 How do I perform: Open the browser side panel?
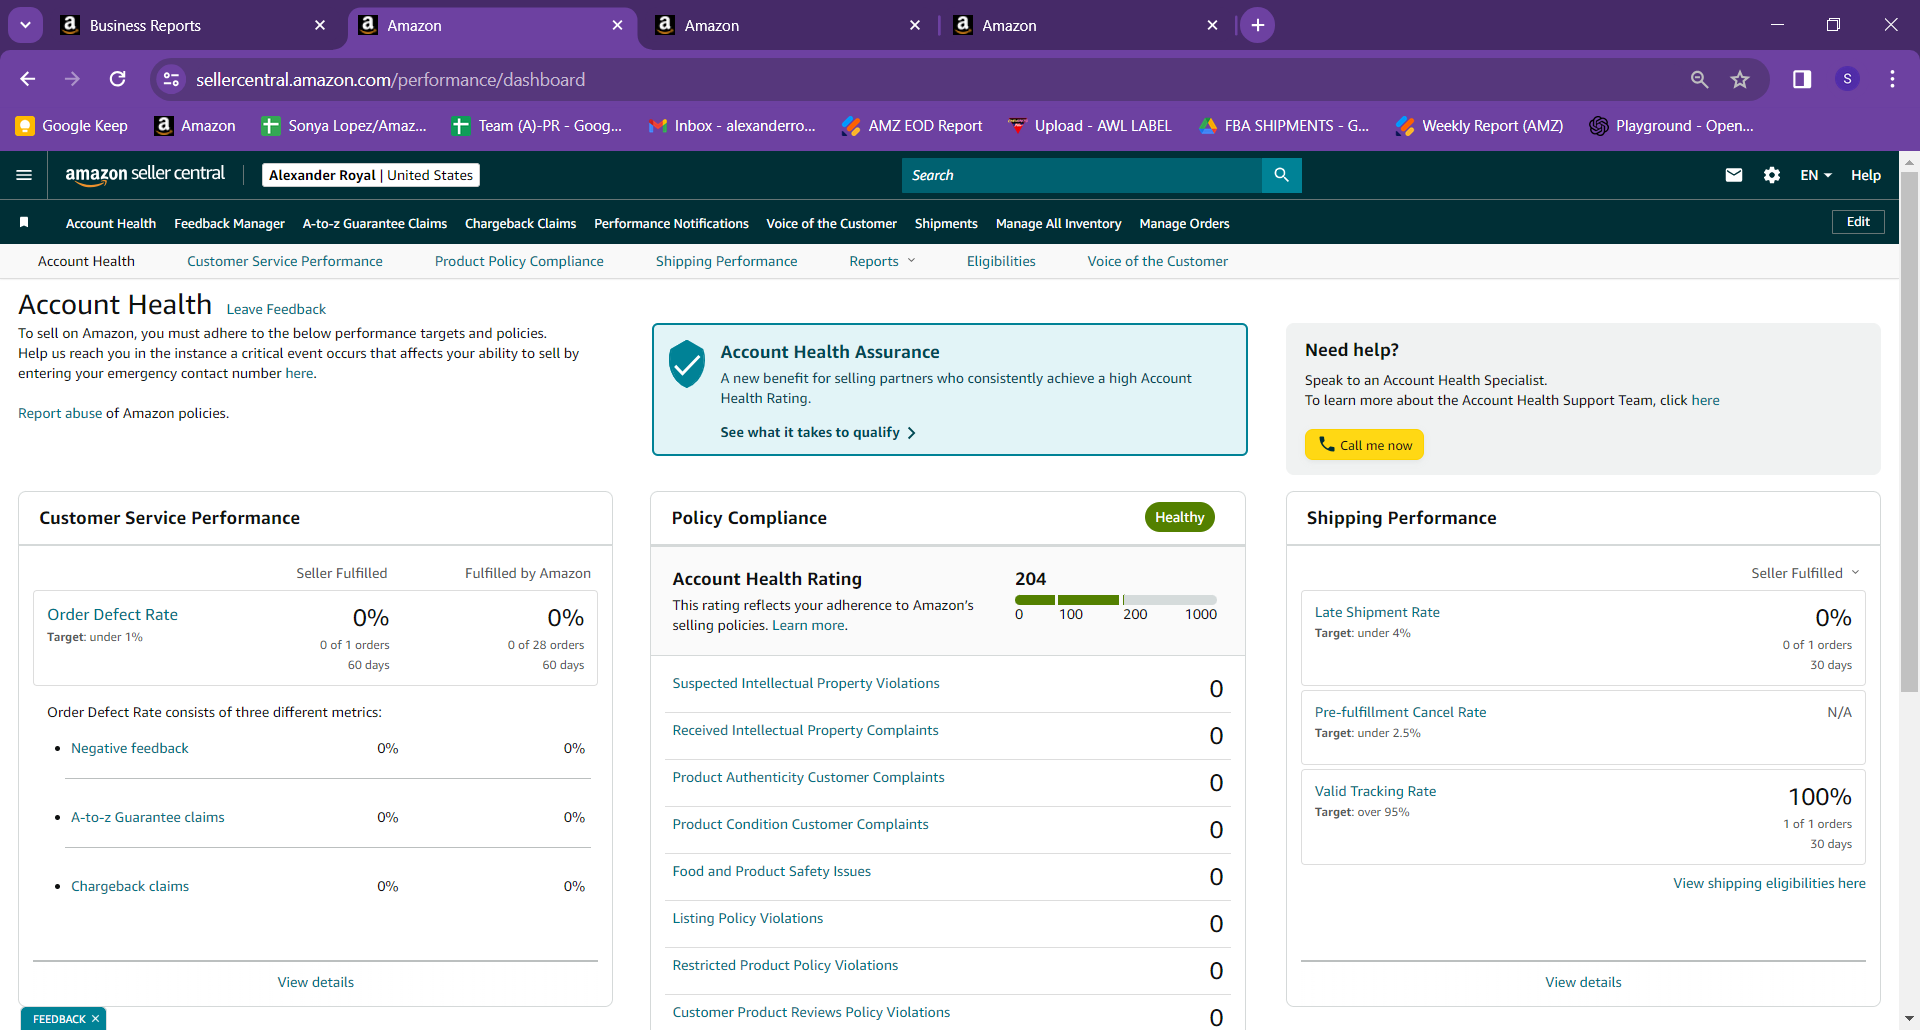coord(1802,79)
